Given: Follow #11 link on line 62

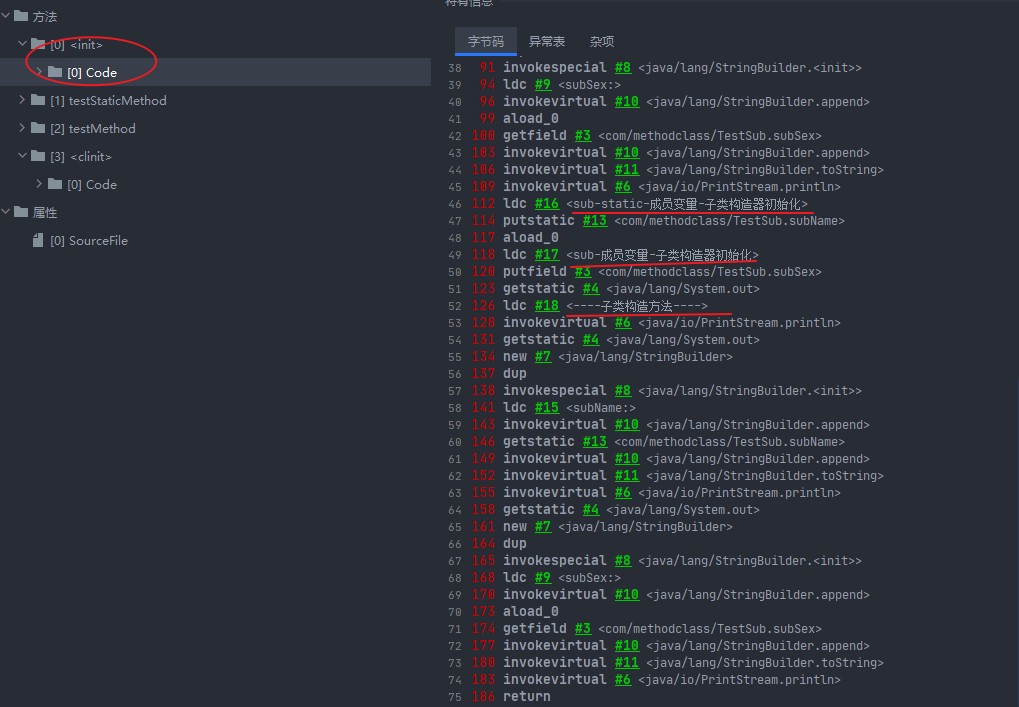Looking at the screenshot, I should point(626,476).
